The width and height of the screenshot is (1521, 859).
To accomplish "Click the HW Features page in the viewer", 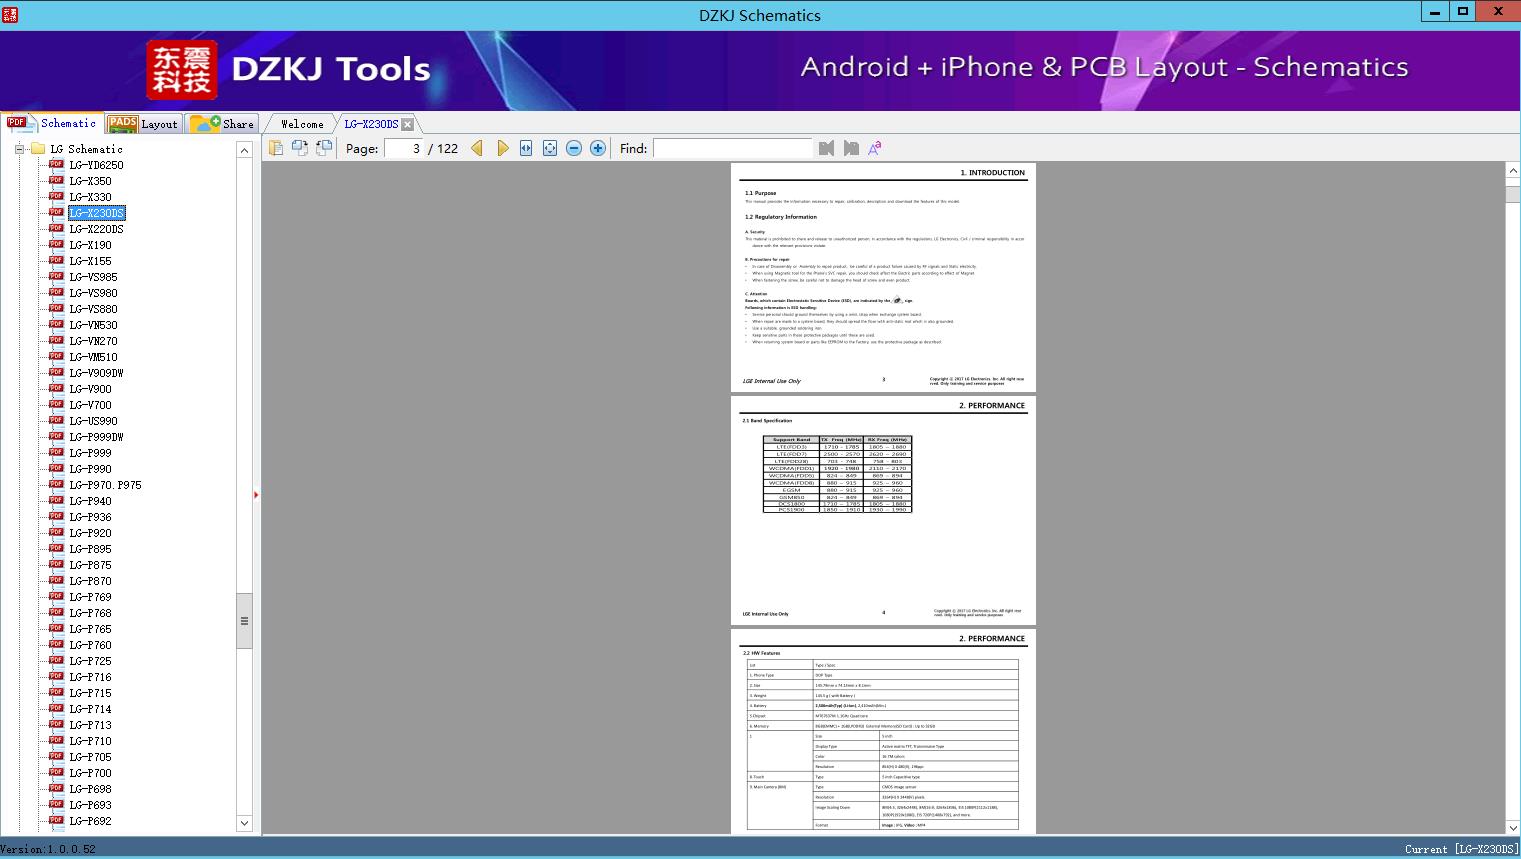I will click(883, 731).
